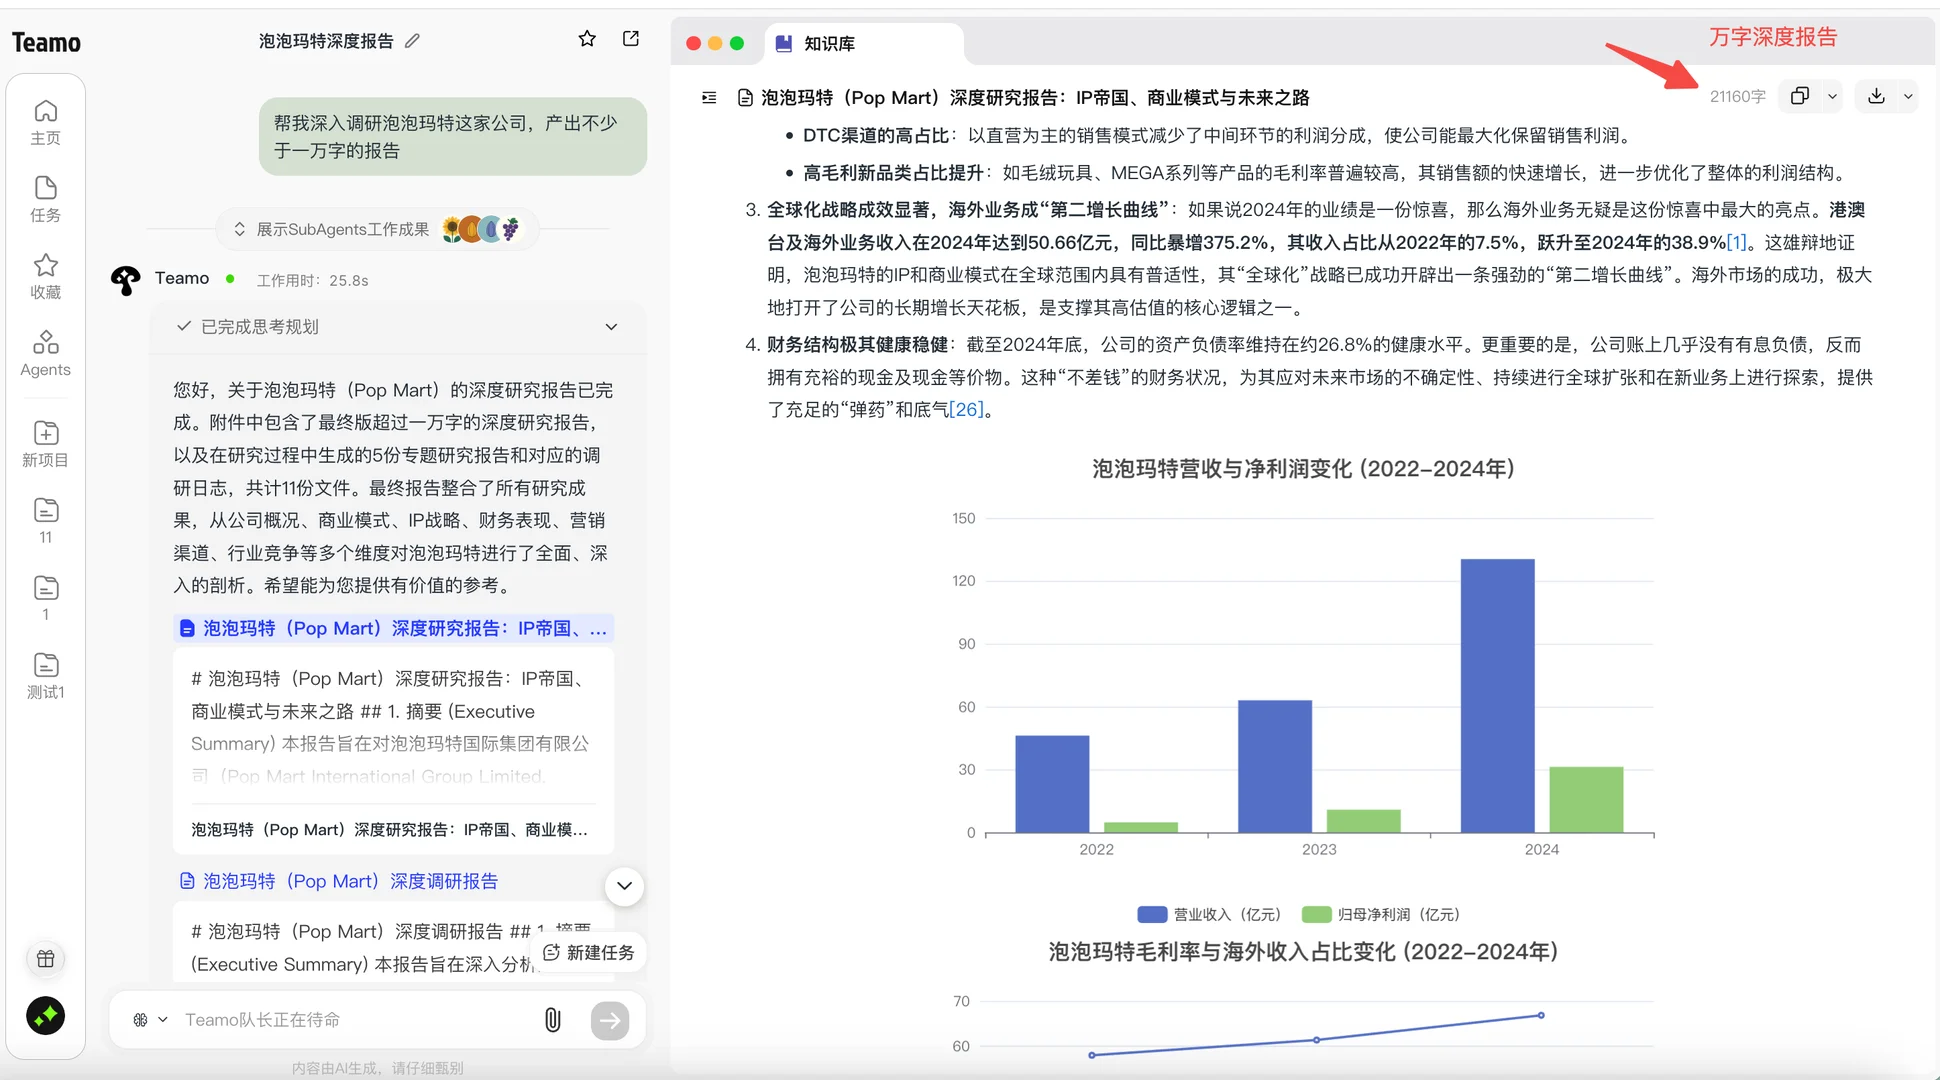1940x1080 pixels.
Task: Open the download format dropdown arrow
Action: pos(1908,96)
